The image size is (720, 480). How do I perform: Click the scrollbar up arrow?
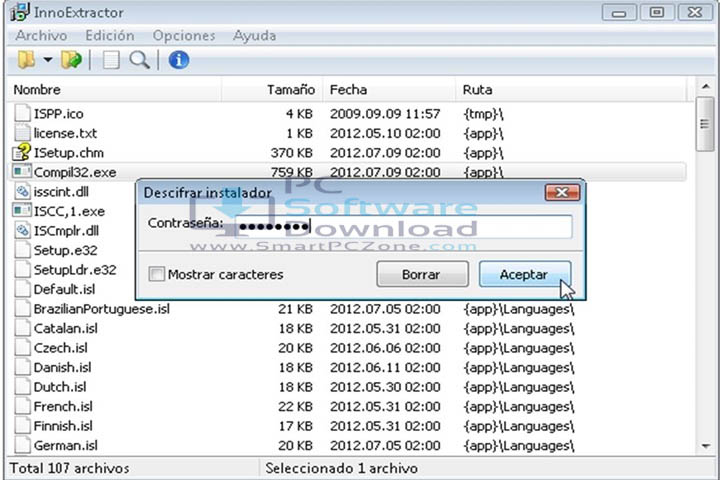(705, 87)
